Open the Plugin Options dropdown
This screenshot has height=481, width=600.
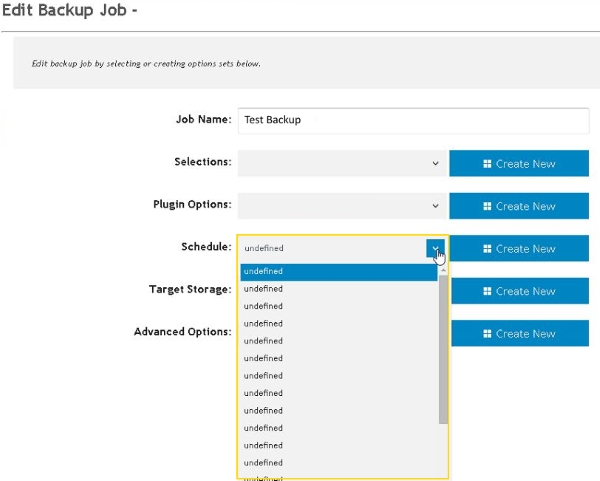[x=342, y=206]
